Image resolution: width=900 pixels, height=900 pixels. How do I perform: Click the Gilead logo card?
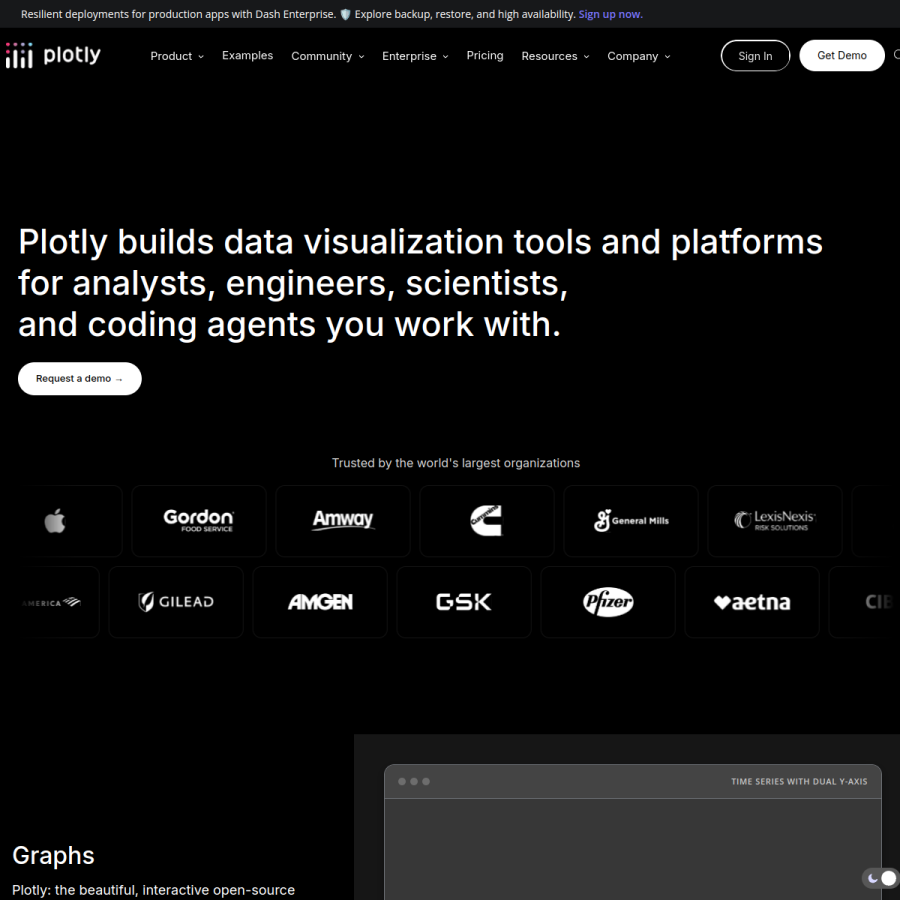pyautogui.click(x=176, y=602)
